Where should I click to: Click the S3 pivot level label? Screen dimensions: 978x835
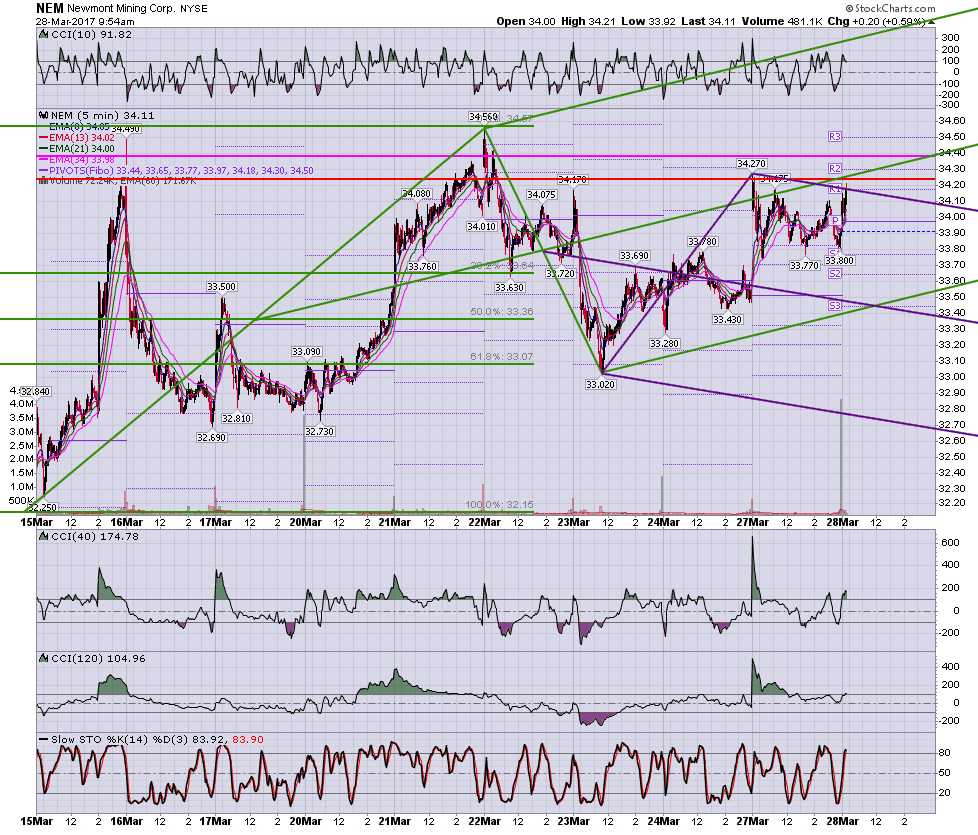click(x=835, y=306)
